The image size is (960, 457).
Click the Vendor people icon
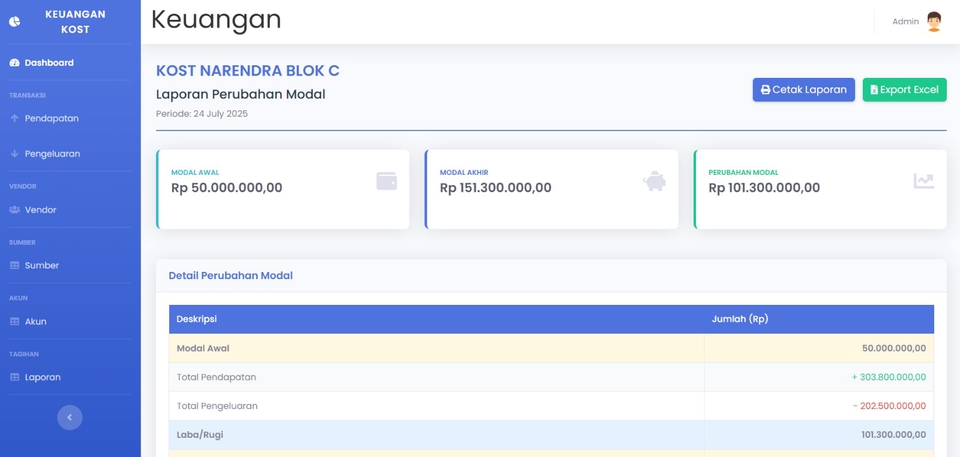tap(14, 210)
